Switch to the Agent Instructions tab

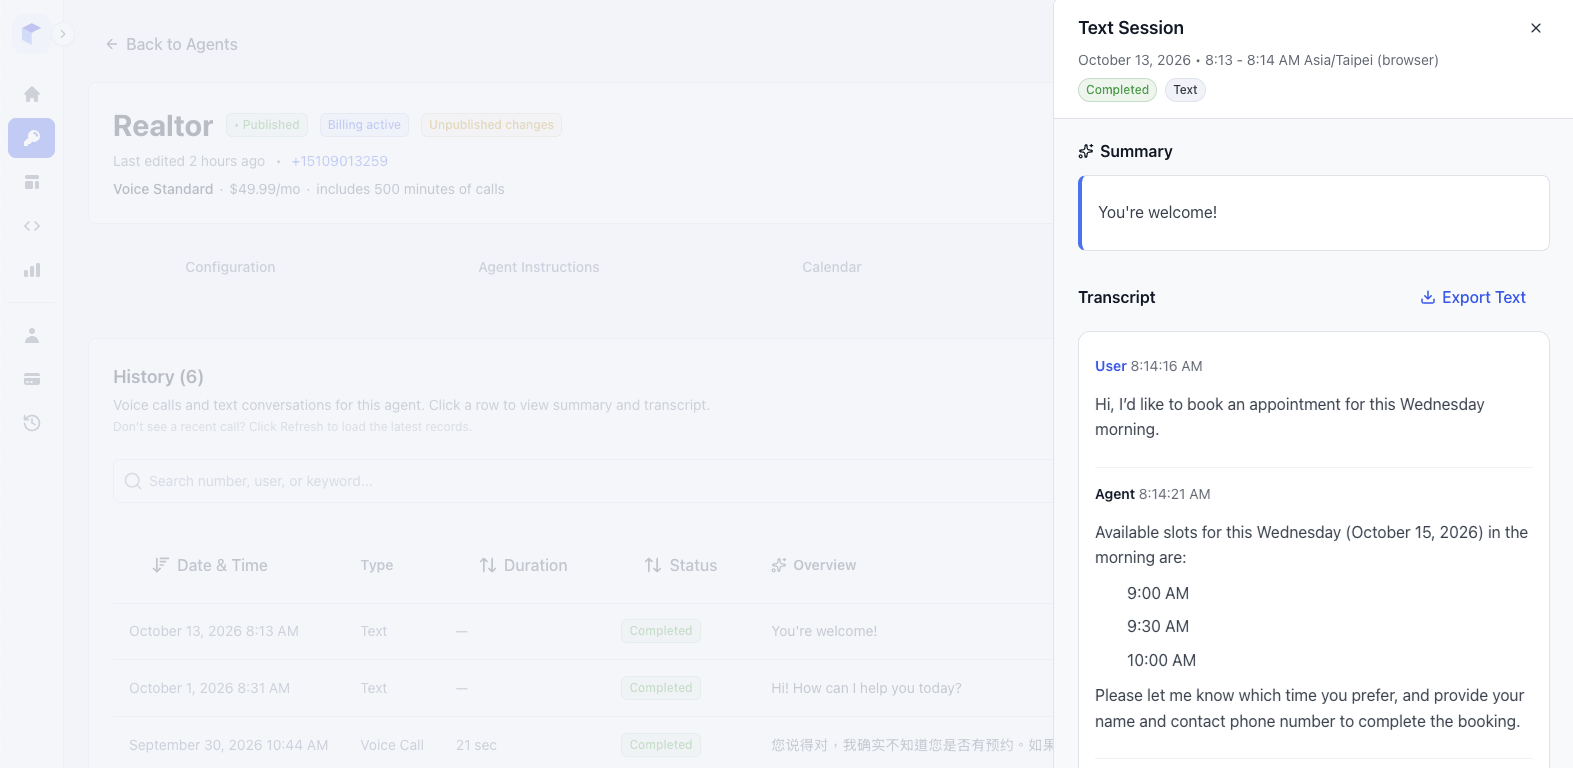[539, 267]
